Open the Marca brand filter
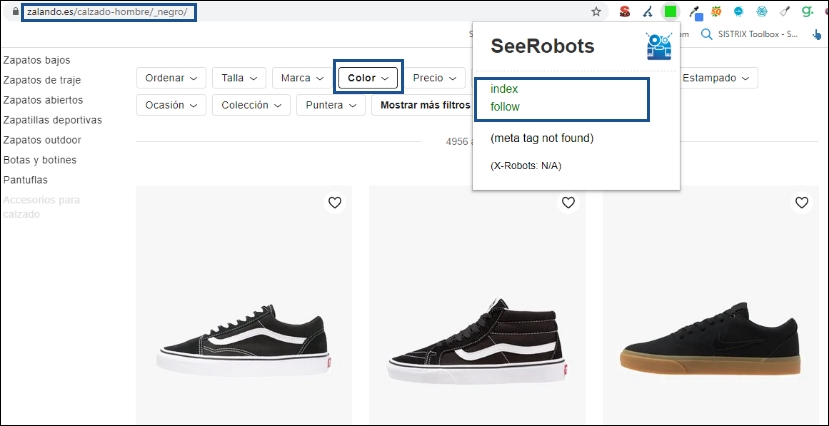The height and width of the screenshot is (426, 829). [302, 78]
